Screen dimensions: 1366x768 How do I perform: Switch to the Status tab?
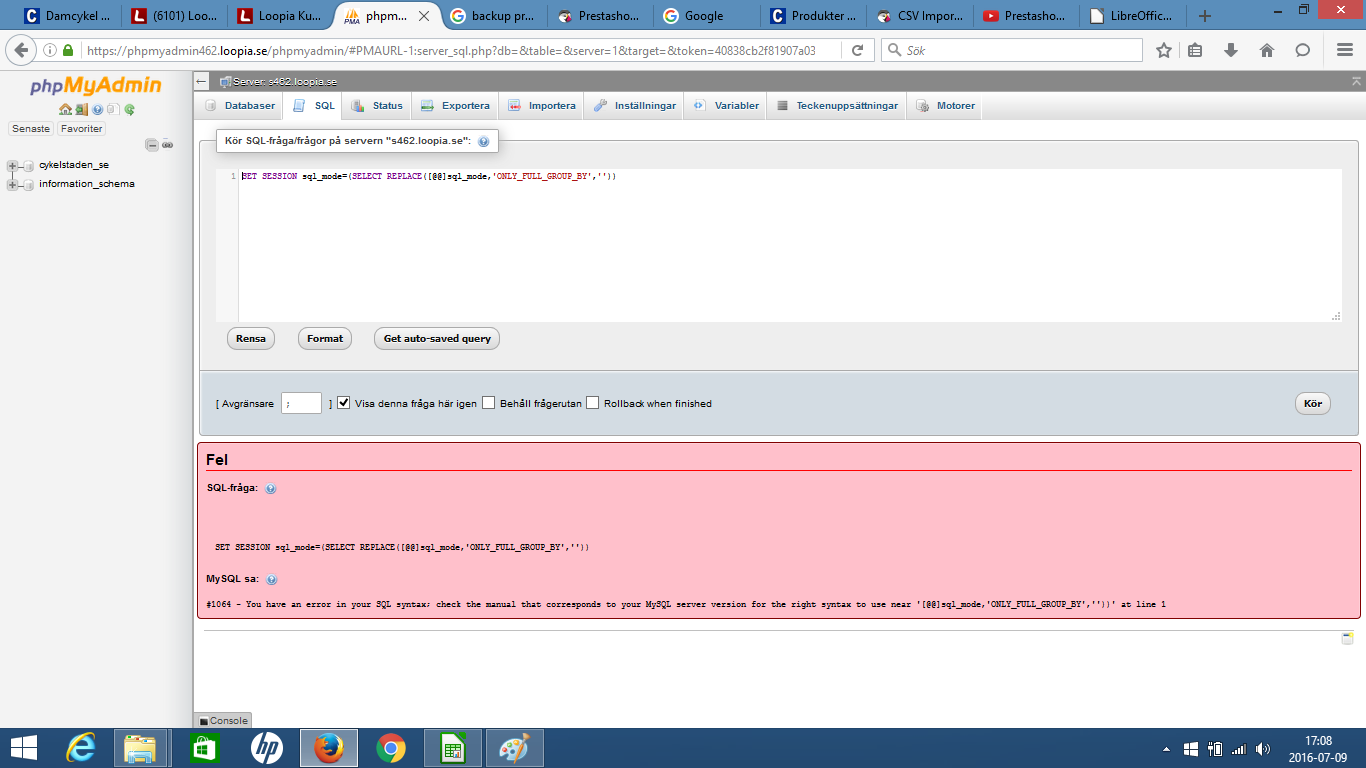[x=378, y=106]
